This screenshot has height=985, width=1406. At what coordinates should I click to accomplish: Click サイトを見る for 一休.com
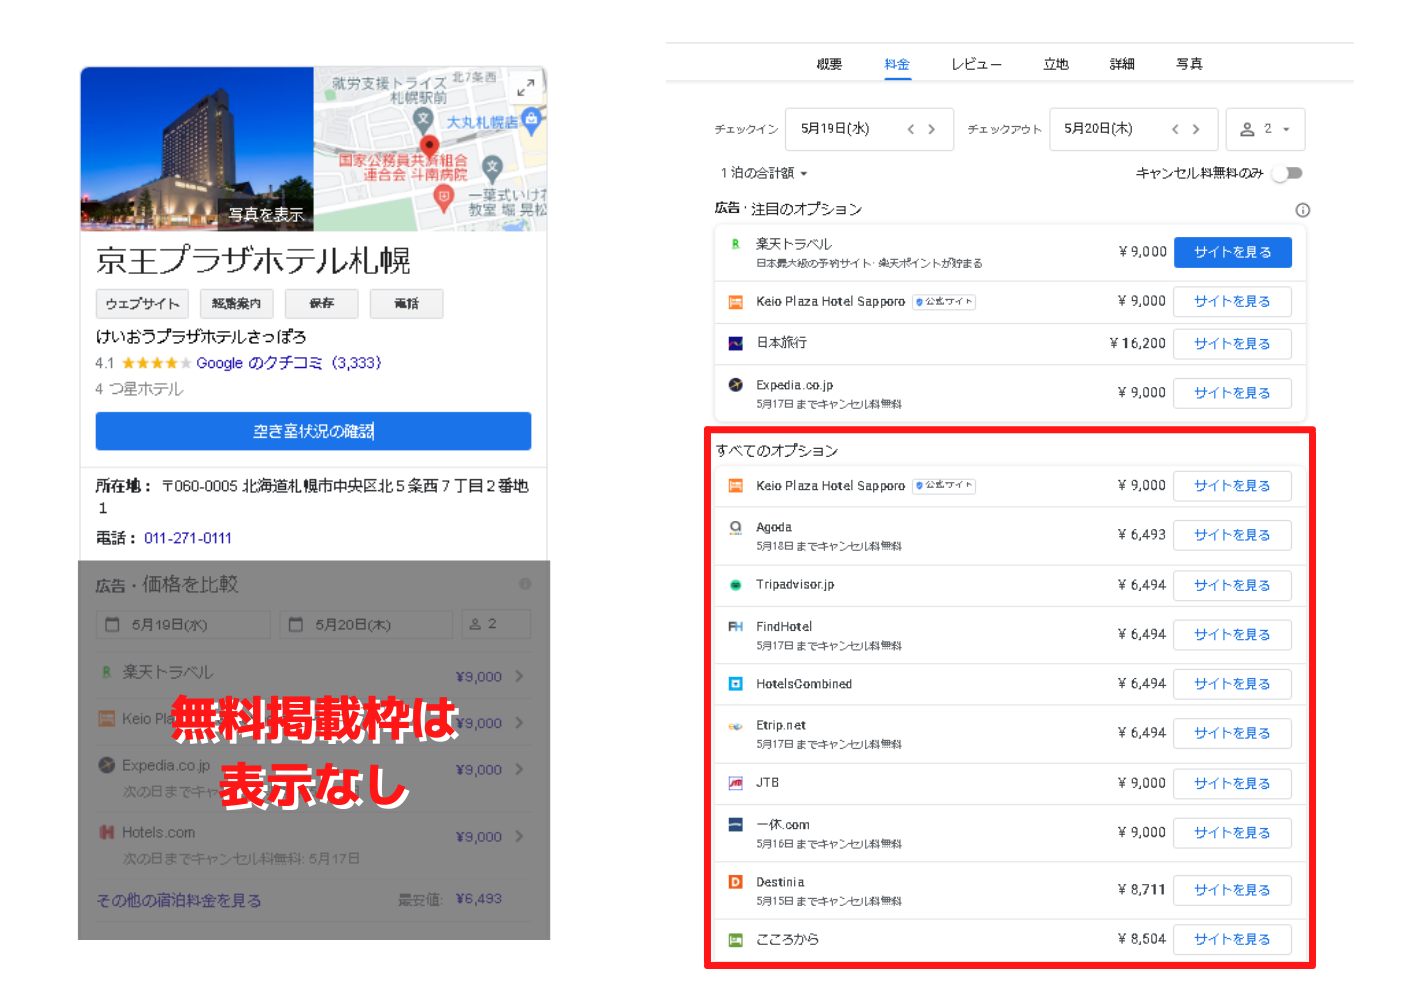click(1232, 832)
